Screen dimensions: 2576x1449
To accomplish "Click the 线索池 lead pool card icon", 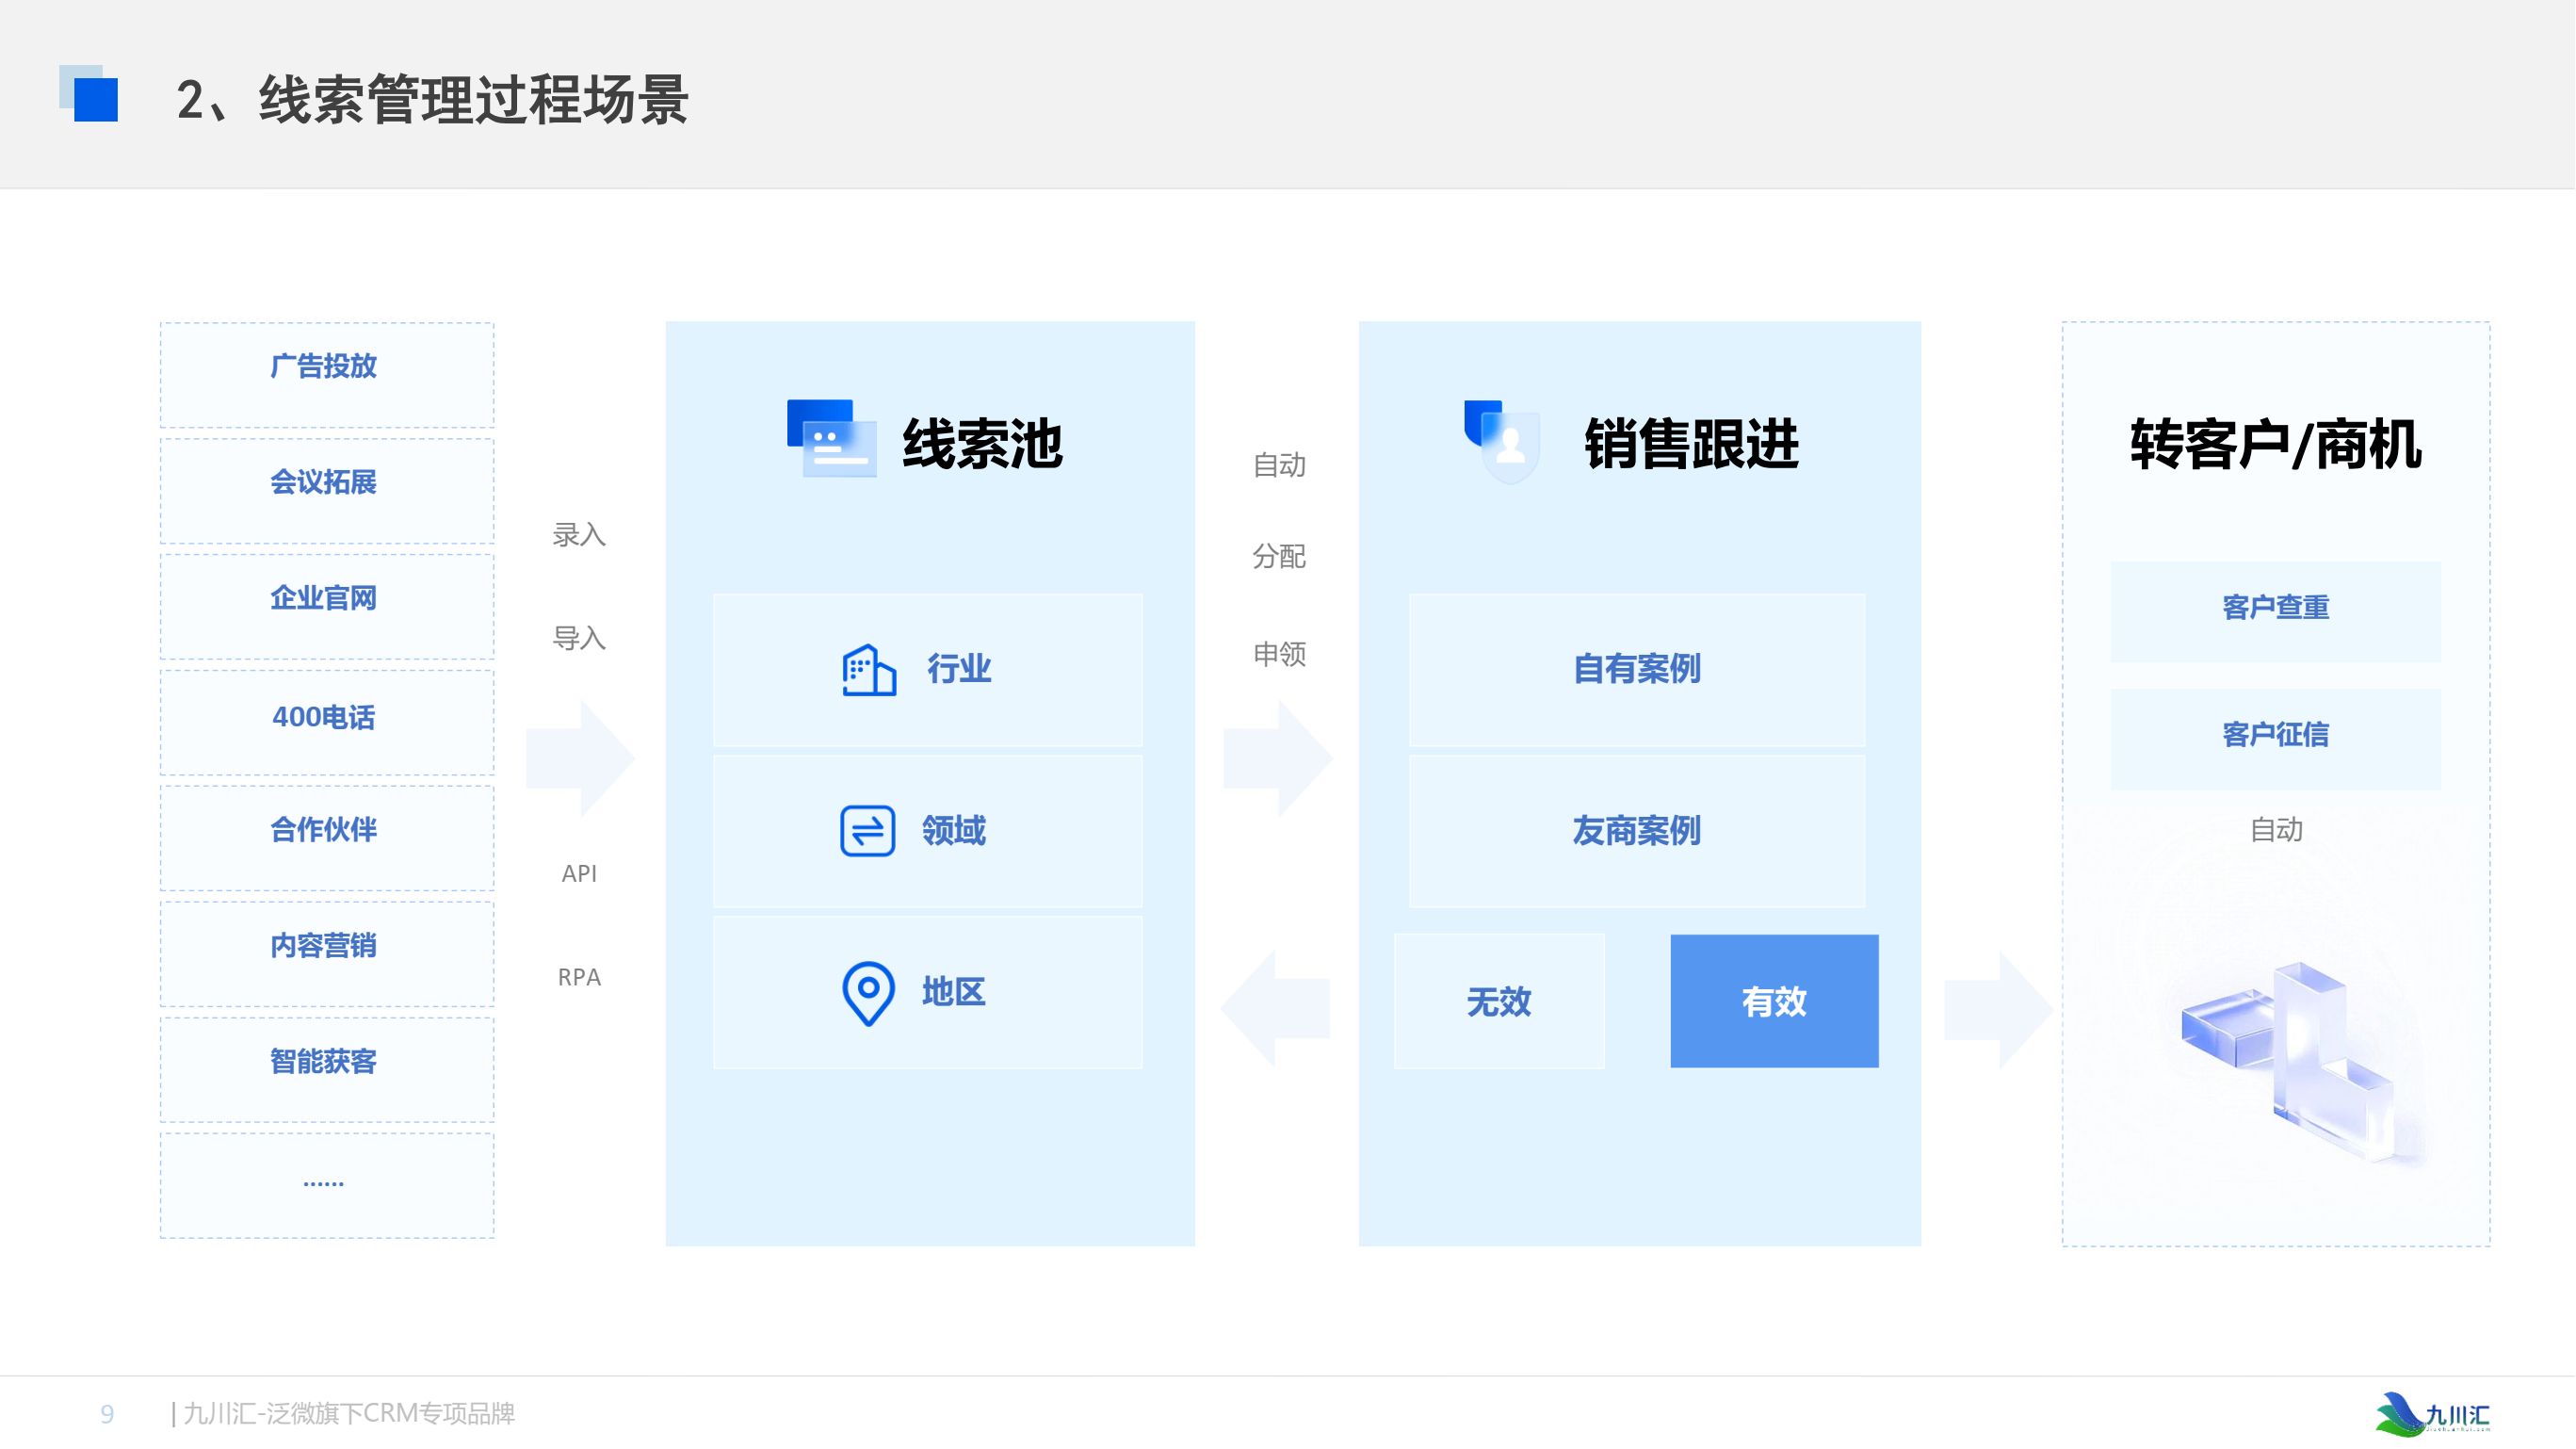I will point(831,439).
